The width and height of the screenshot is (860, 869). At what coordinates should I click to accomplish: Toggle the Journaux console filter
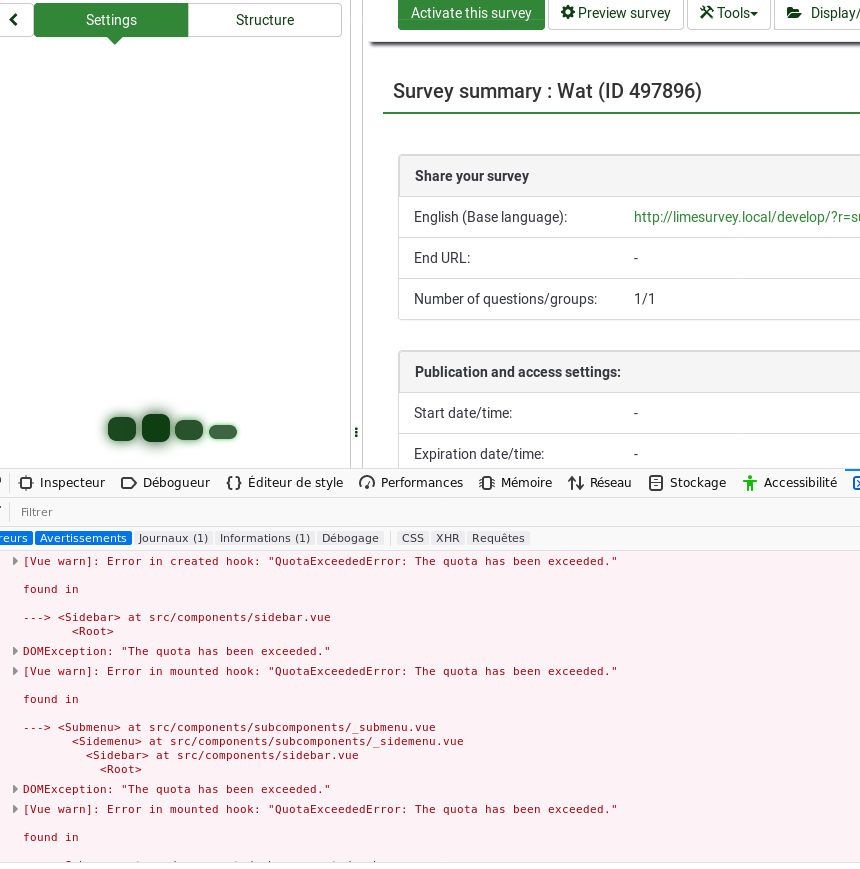173,538
